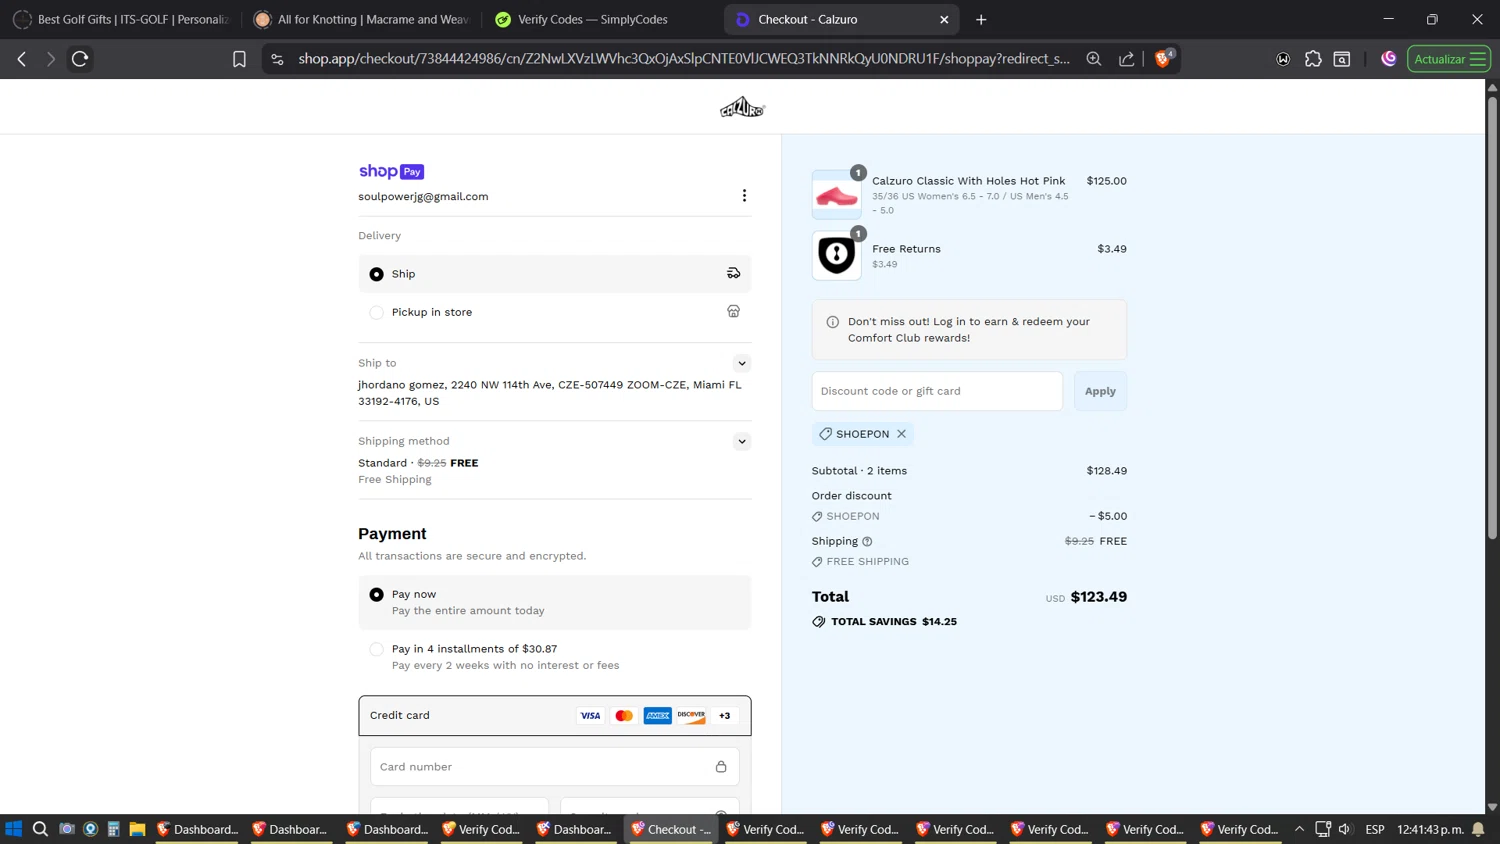Click the taskbar clock 12:41:43 p.m.
Viewport: 1500px width, 844px height.
click(x=1430, y=829)
